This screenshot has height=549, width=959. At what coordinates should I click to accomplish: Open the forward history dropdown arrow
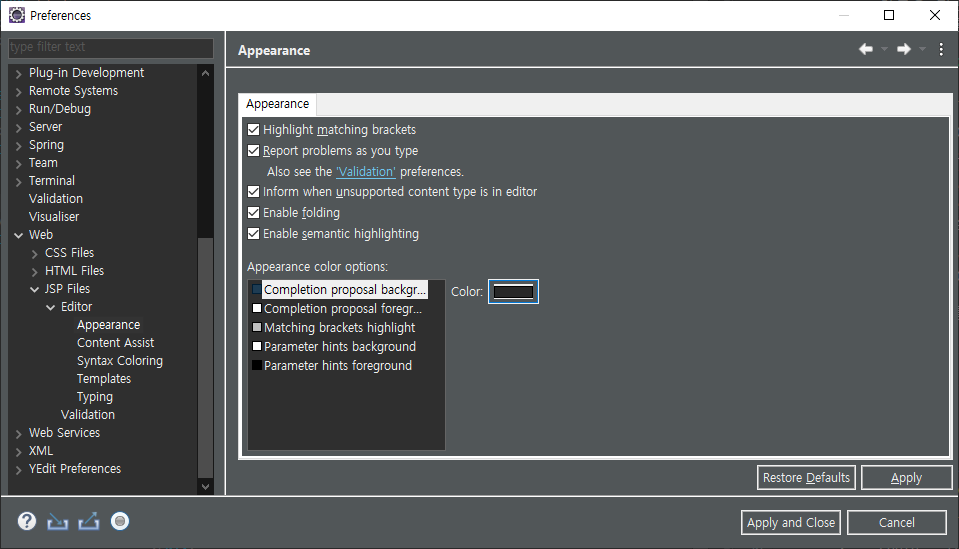(x=922, y=50)
